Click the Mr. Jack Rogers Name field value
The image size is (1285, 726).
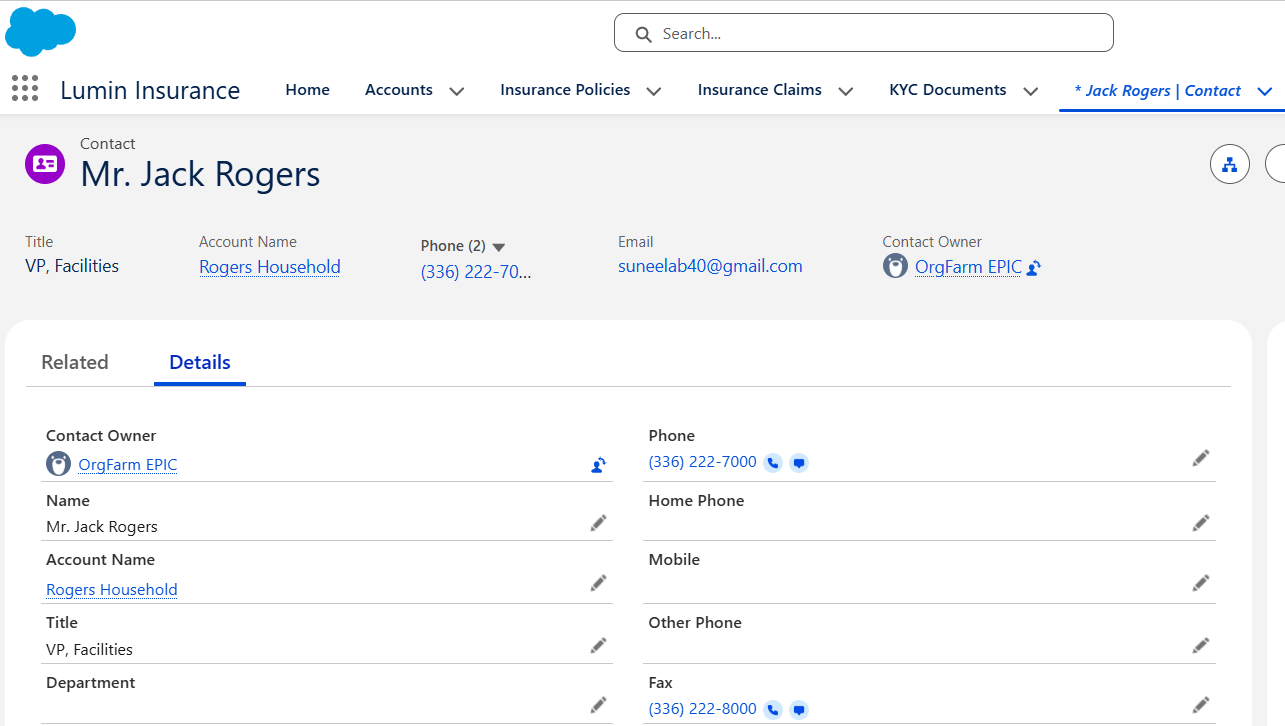[102, 527]
